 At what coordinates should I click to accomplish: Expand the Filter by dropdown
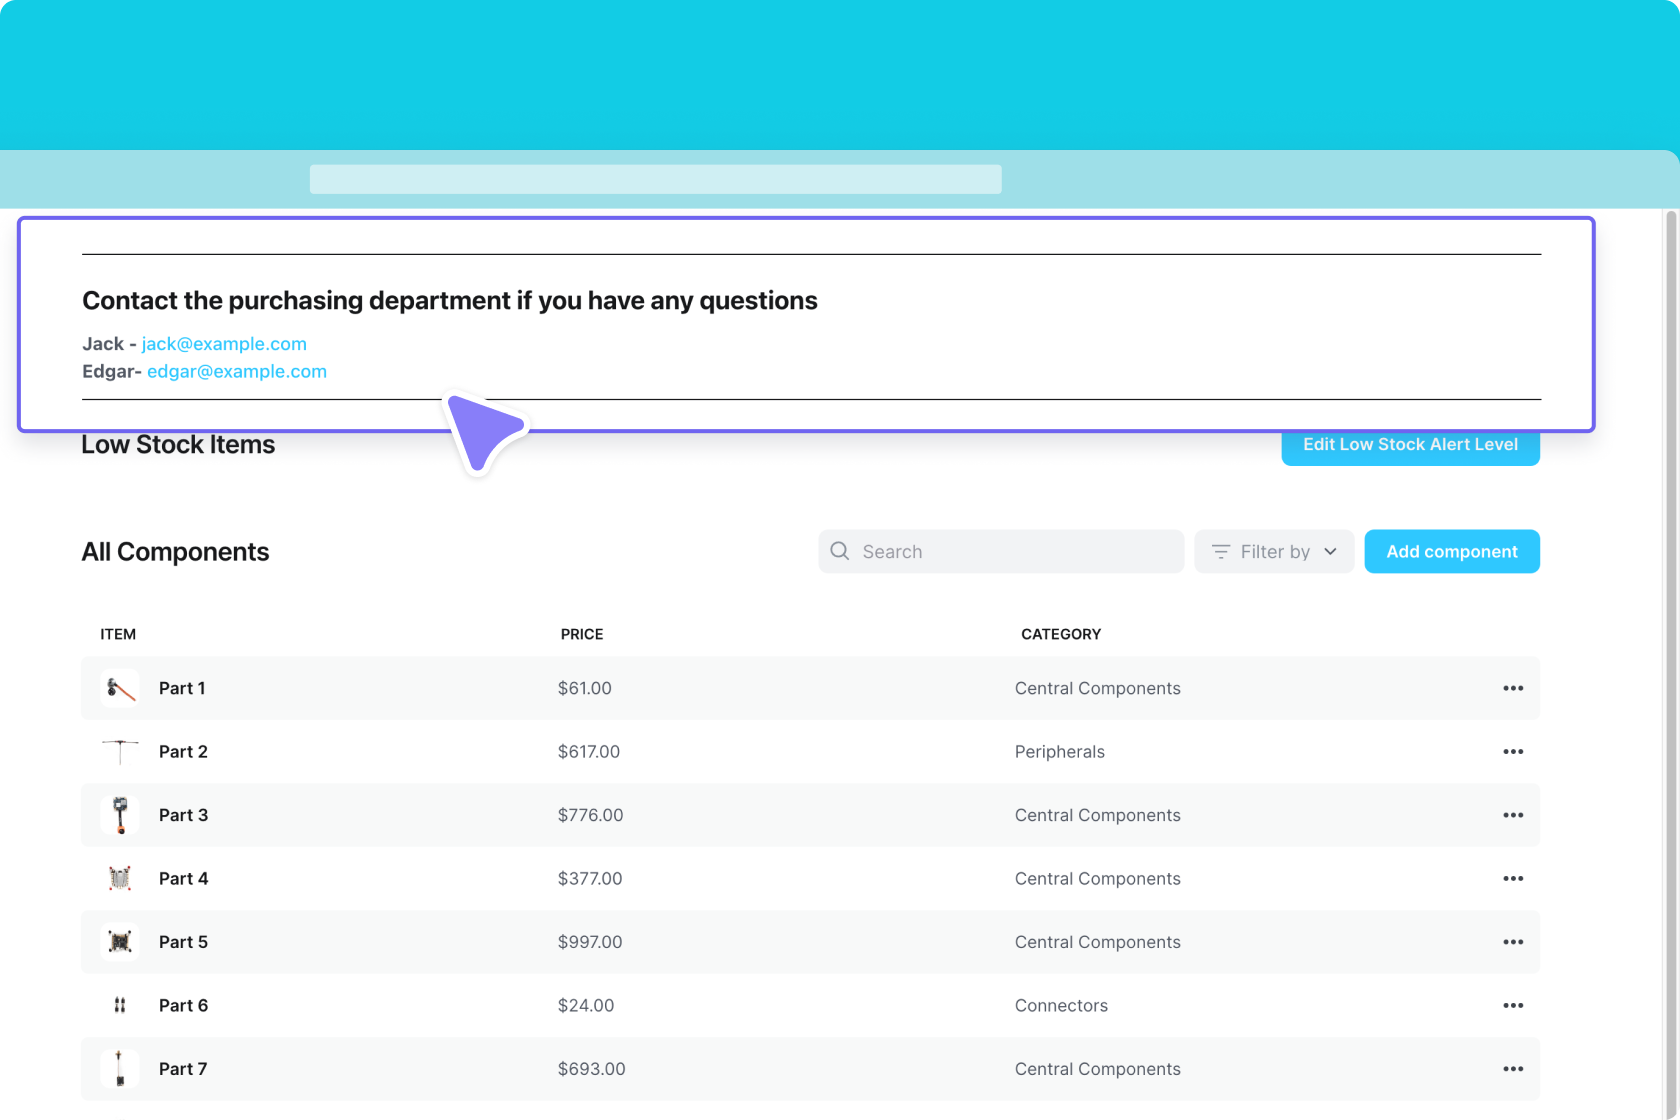1273,552
